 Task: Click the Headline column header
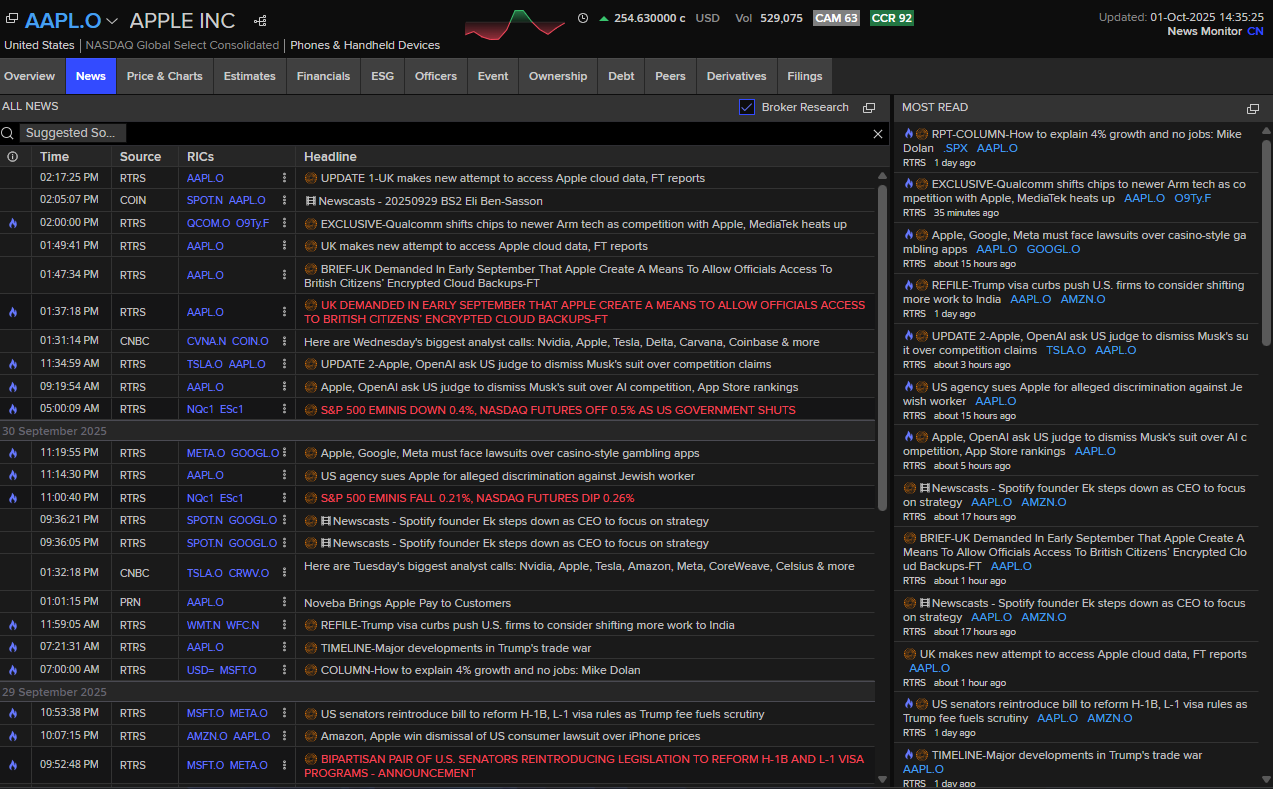coord(330,156)
